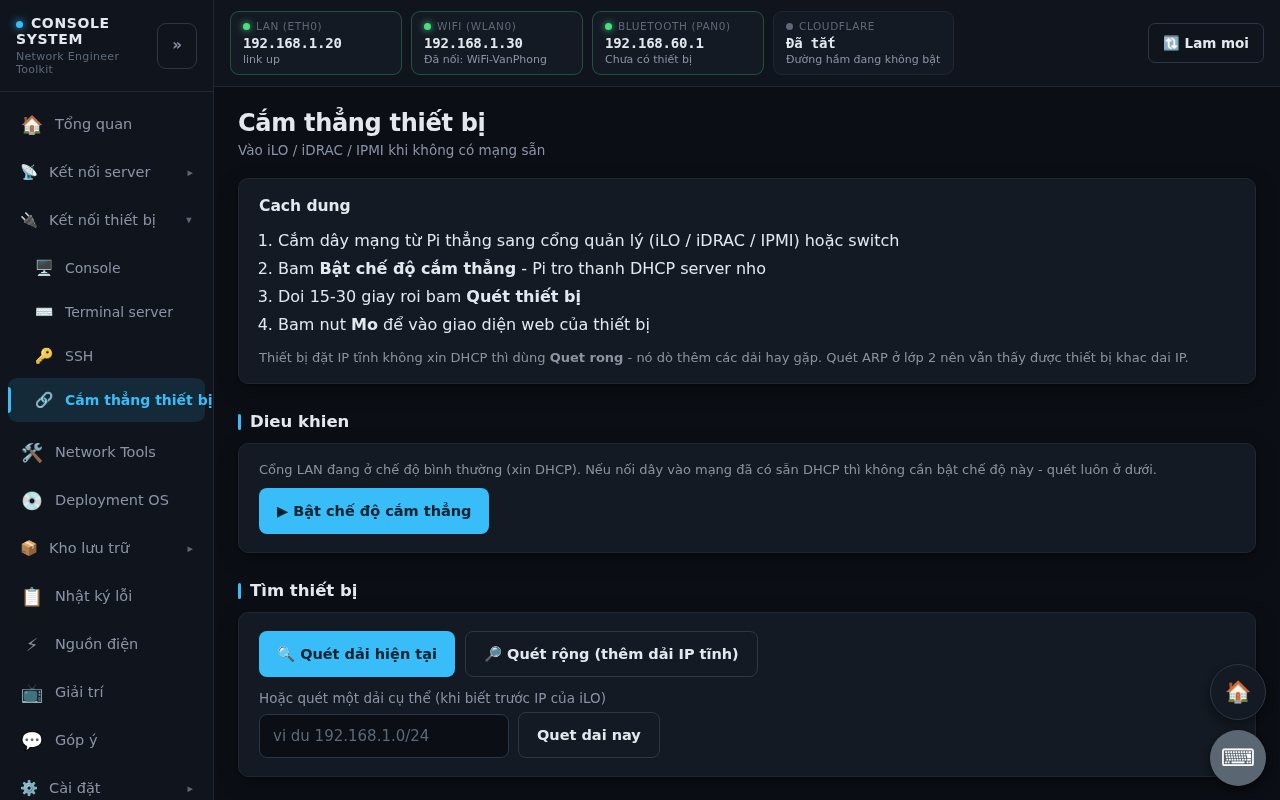
Task: Collapse the sidebar with the double-chevron button
Action: point(177,46)
